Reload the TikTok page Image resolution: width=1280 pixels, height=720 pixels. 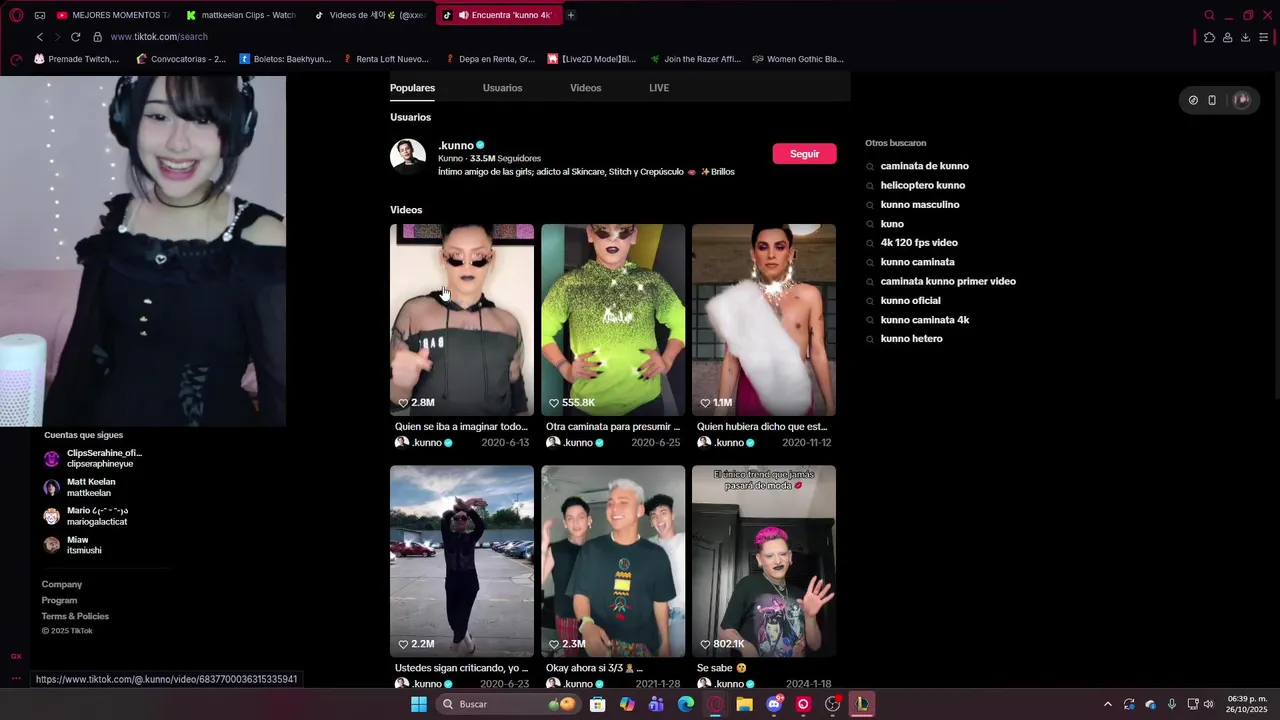pos(75,37)
